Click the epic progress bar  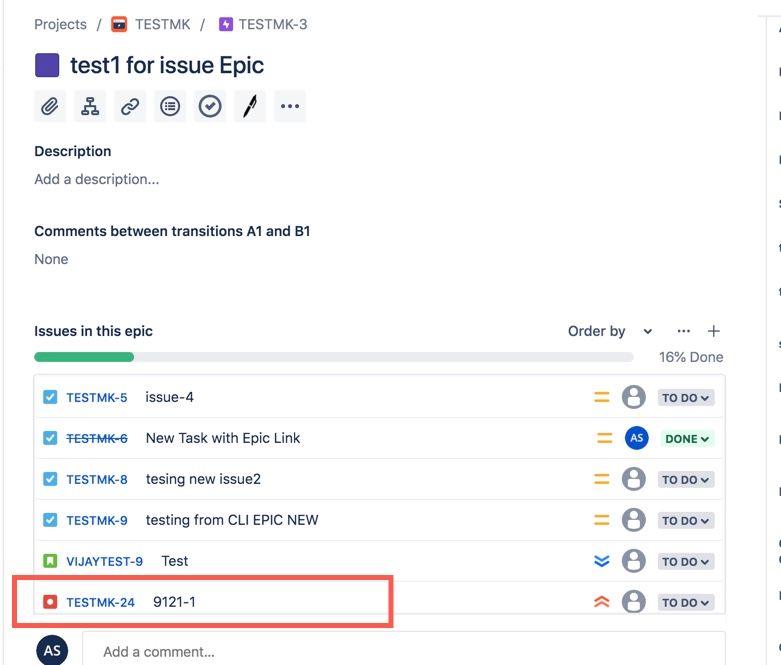[x=334, y=357]
